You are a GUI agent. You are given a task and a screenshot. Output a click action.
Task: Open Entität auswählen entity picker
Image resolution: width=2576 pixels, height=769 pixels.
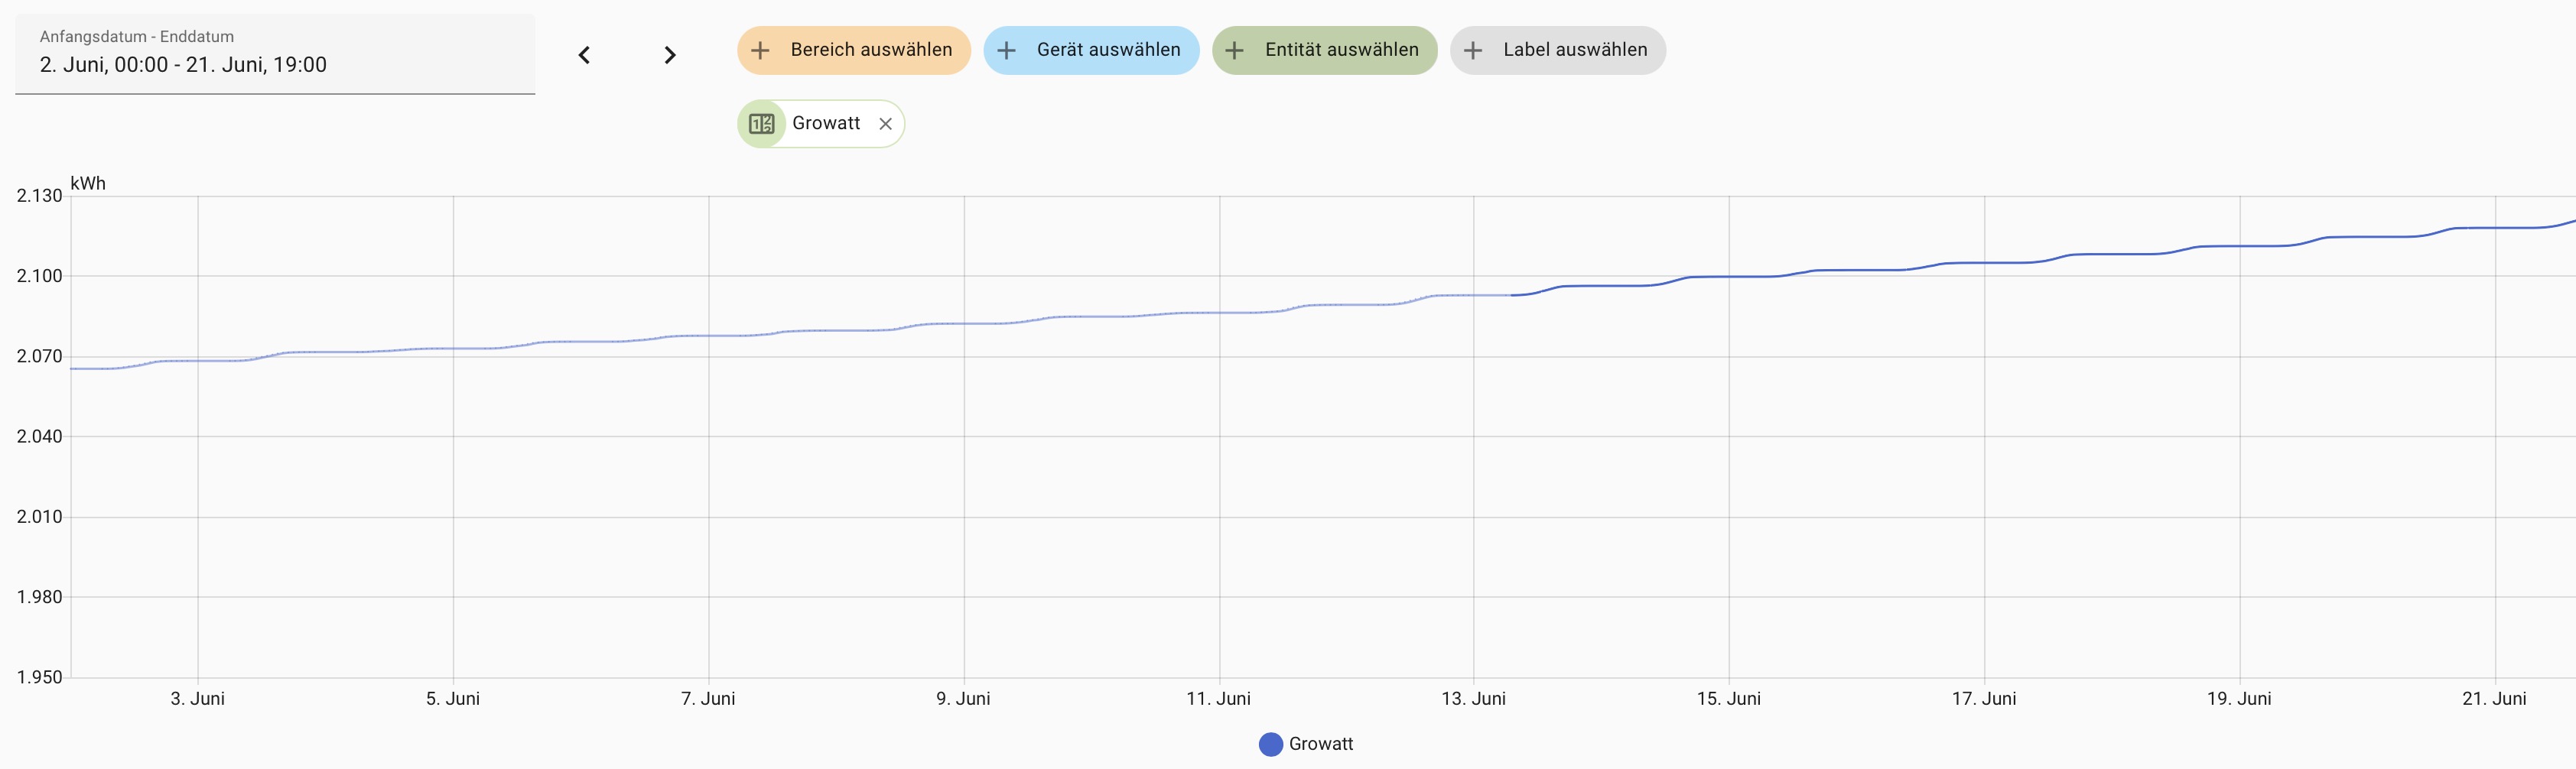tap(1341, 50)
